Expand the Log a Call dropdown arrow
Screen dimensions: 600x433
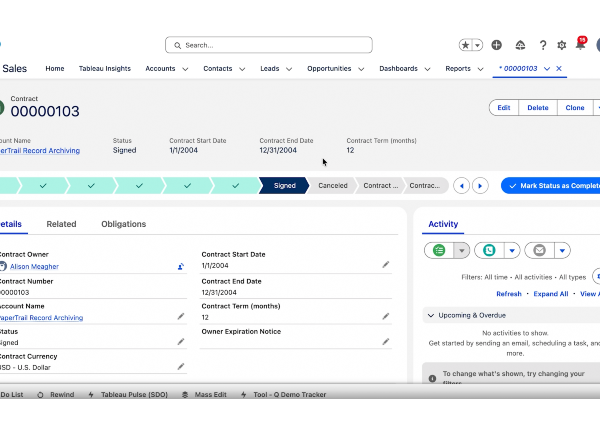pos(512,251)
